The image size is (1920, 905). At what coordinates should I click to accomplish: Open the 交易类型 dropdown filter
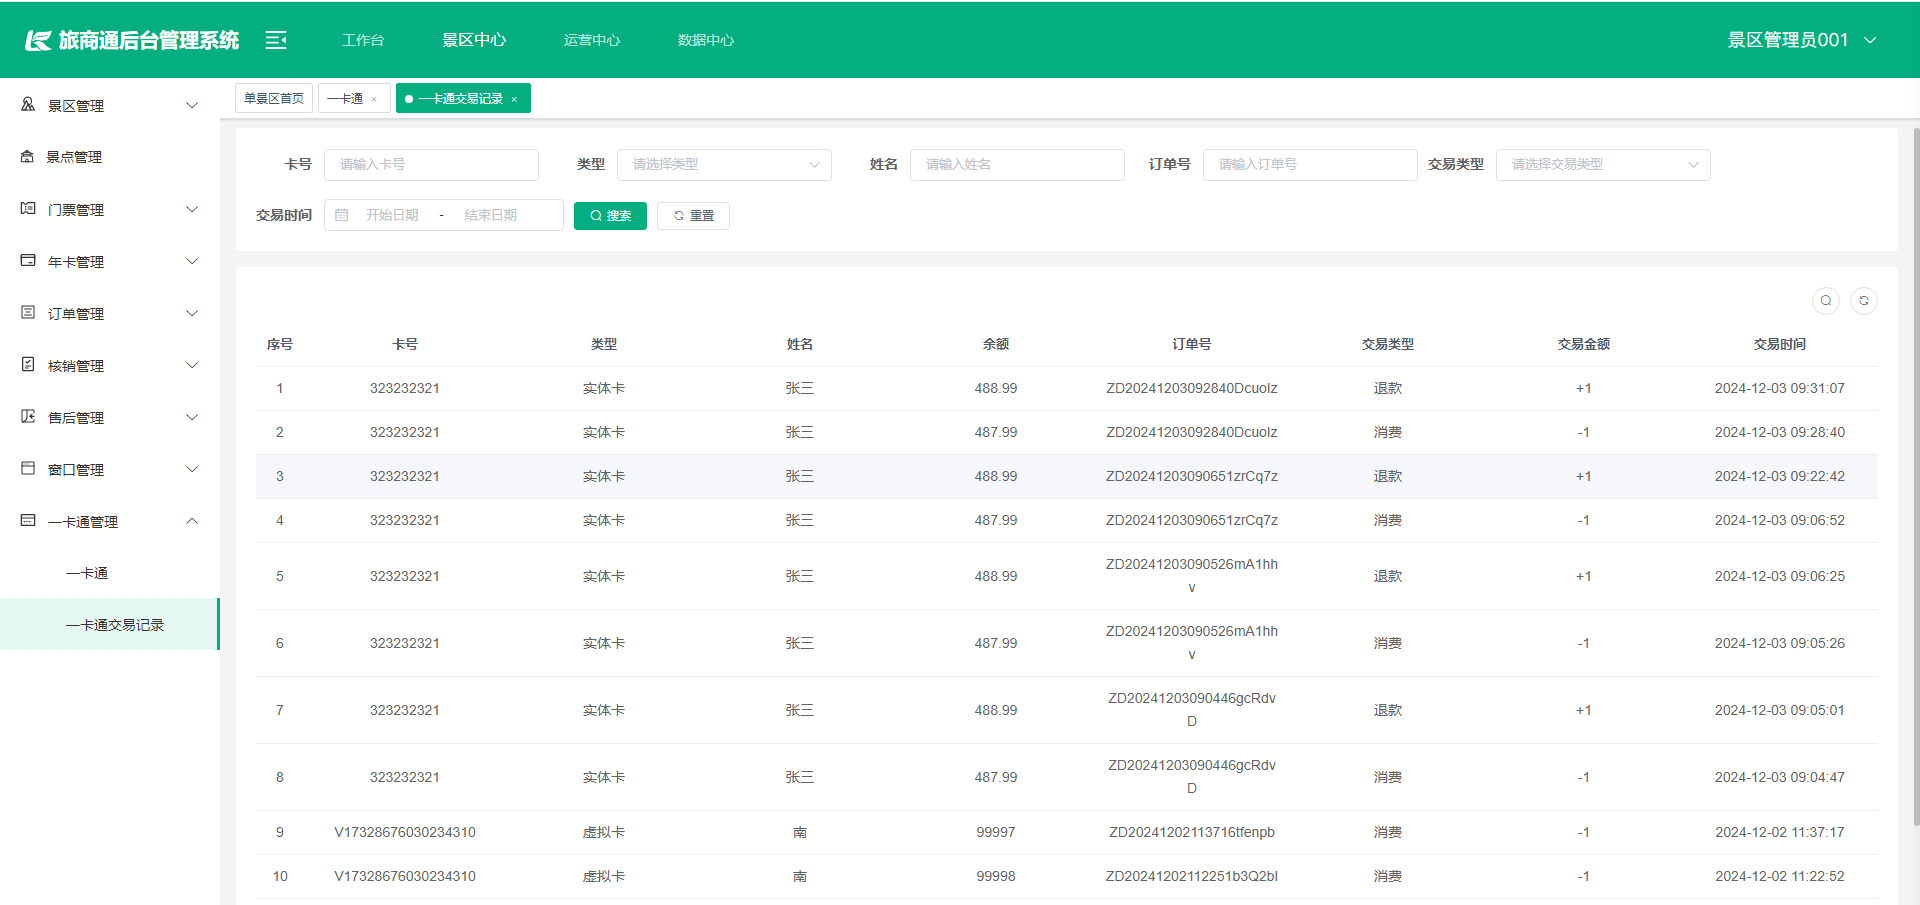(x=1603, y=165)
